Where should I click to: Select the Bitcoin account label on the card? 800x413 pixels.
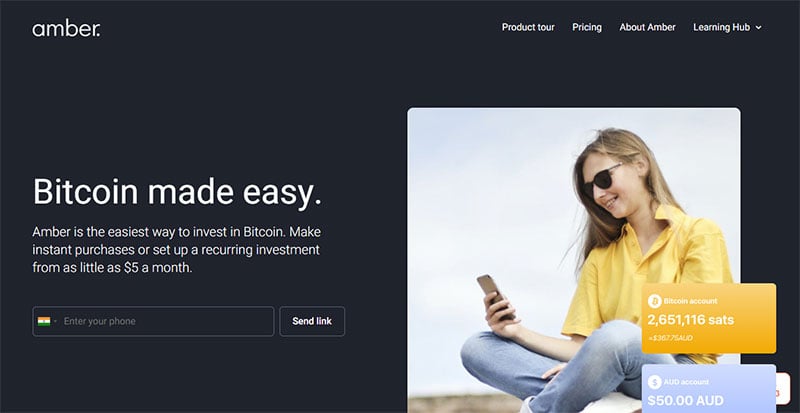coord(690,301)
